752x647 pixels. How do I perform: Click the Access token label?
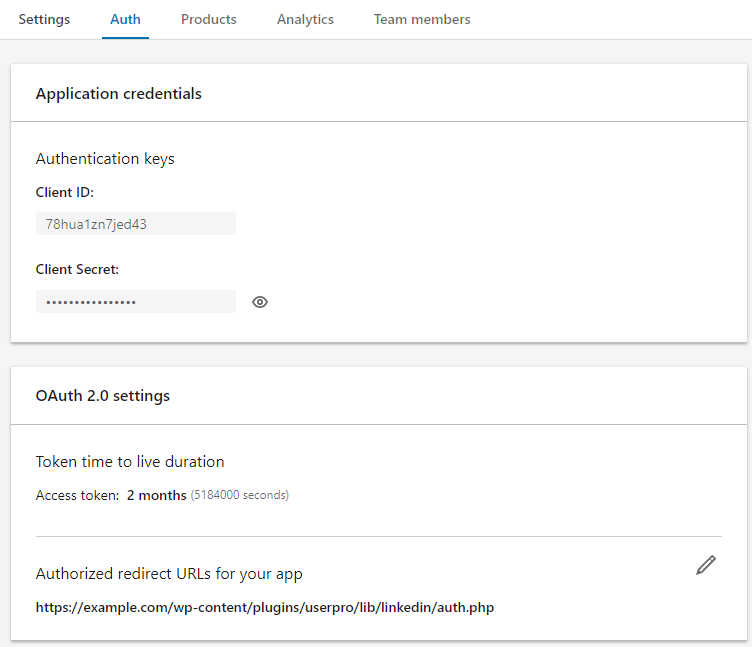pyautogui.click(x=77, y=495)
